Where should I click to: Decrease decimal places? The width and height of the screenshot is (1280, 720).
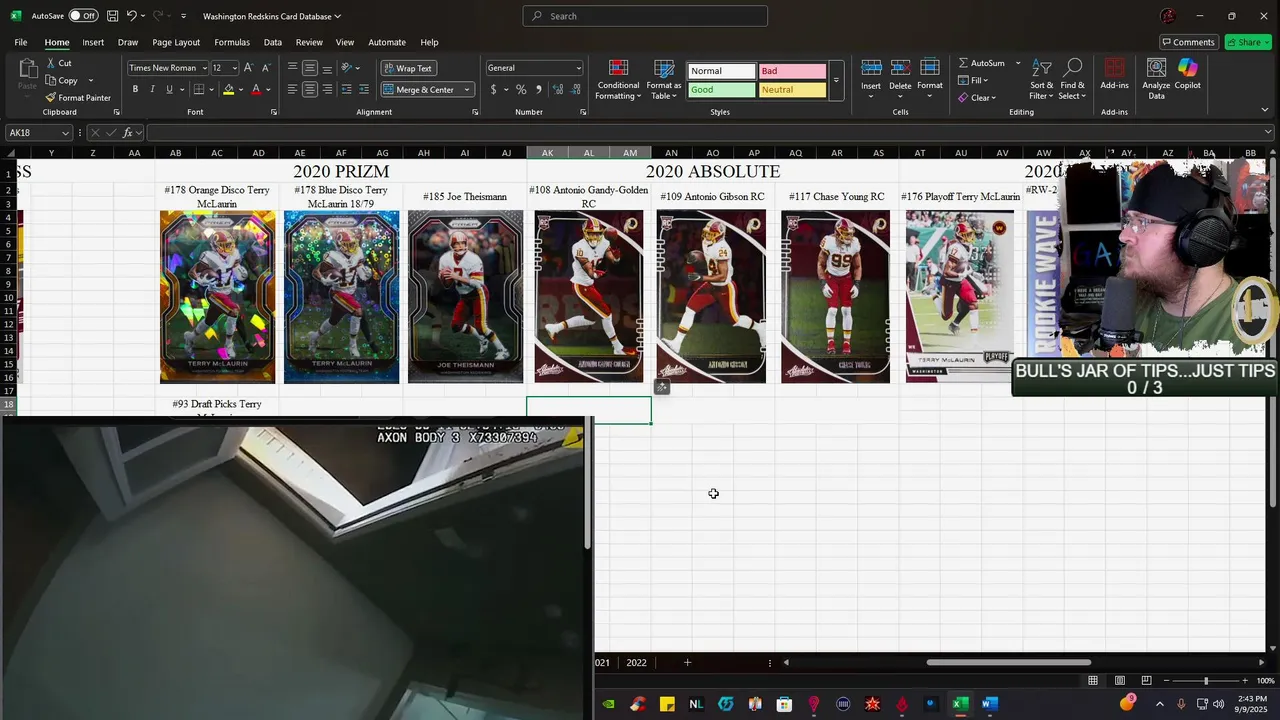click(577, 89)
